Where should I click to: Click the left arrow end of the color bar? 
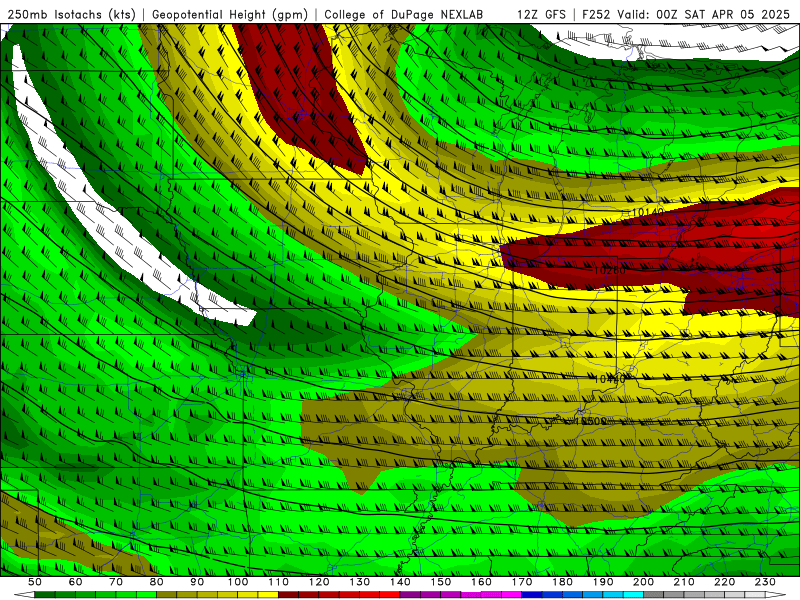[24, 595]
